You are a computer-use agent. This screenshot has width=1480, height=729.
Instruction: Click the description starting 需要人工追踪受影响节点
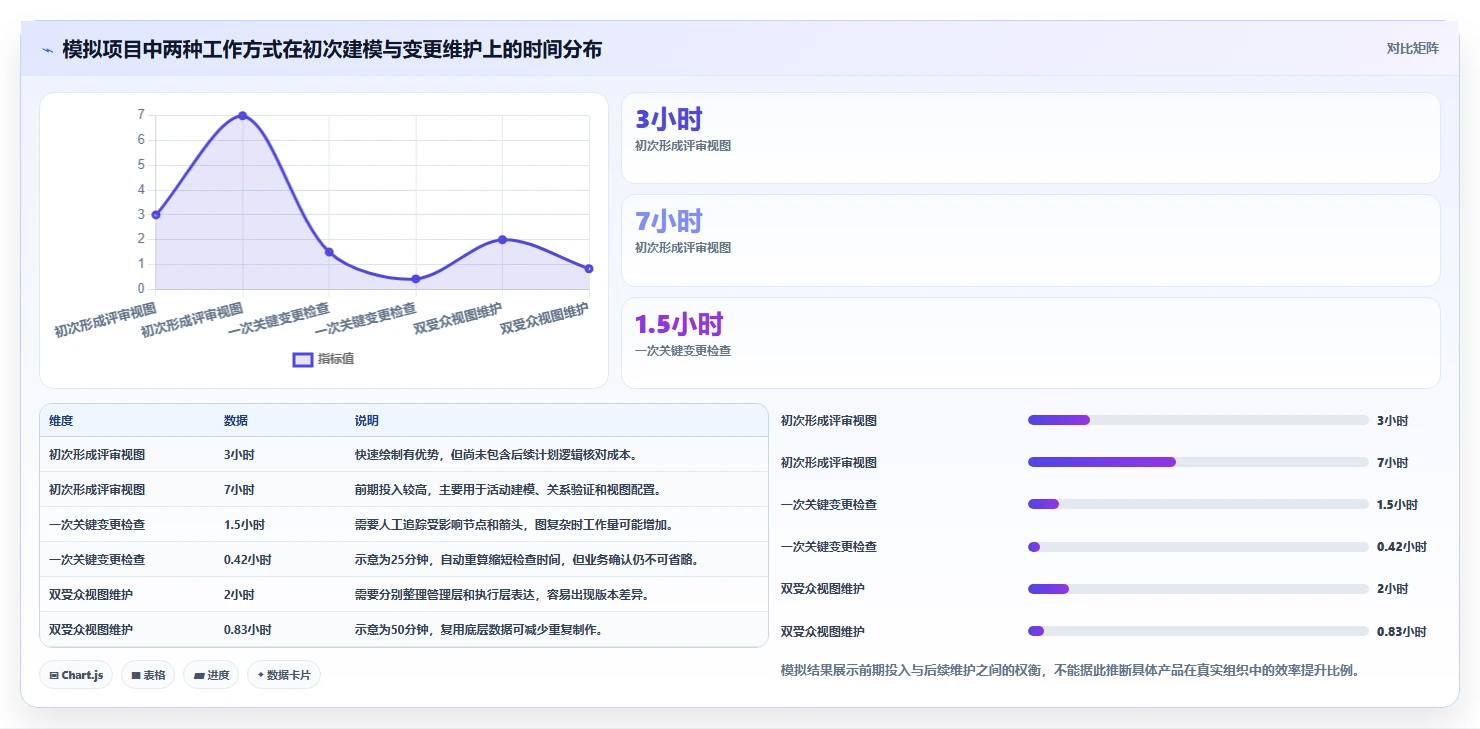point(514,525)
